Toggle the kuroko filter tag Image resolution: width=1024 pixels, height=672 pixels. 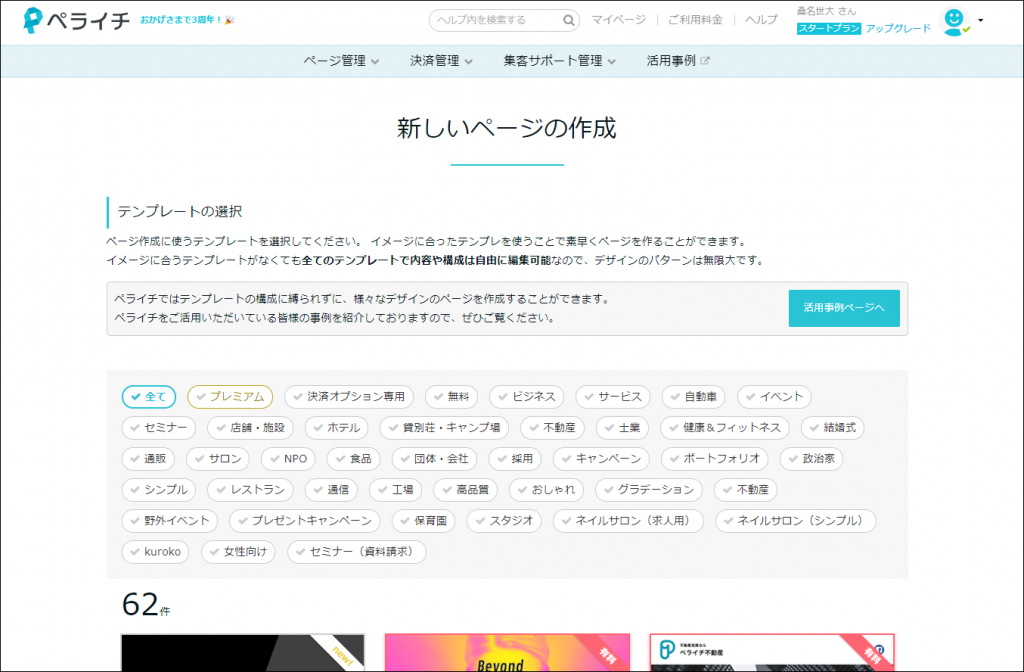click(155, 552)
